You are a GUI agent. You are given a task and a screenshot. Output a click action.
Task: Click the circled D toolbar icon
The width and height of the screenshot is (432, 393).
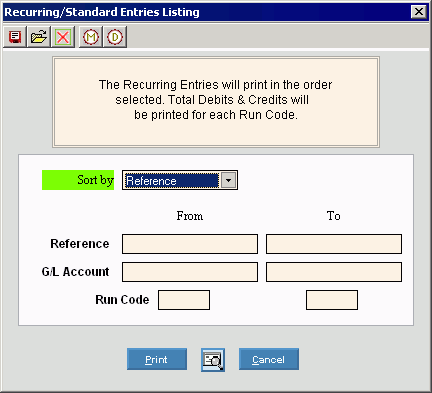coord(115,37)
